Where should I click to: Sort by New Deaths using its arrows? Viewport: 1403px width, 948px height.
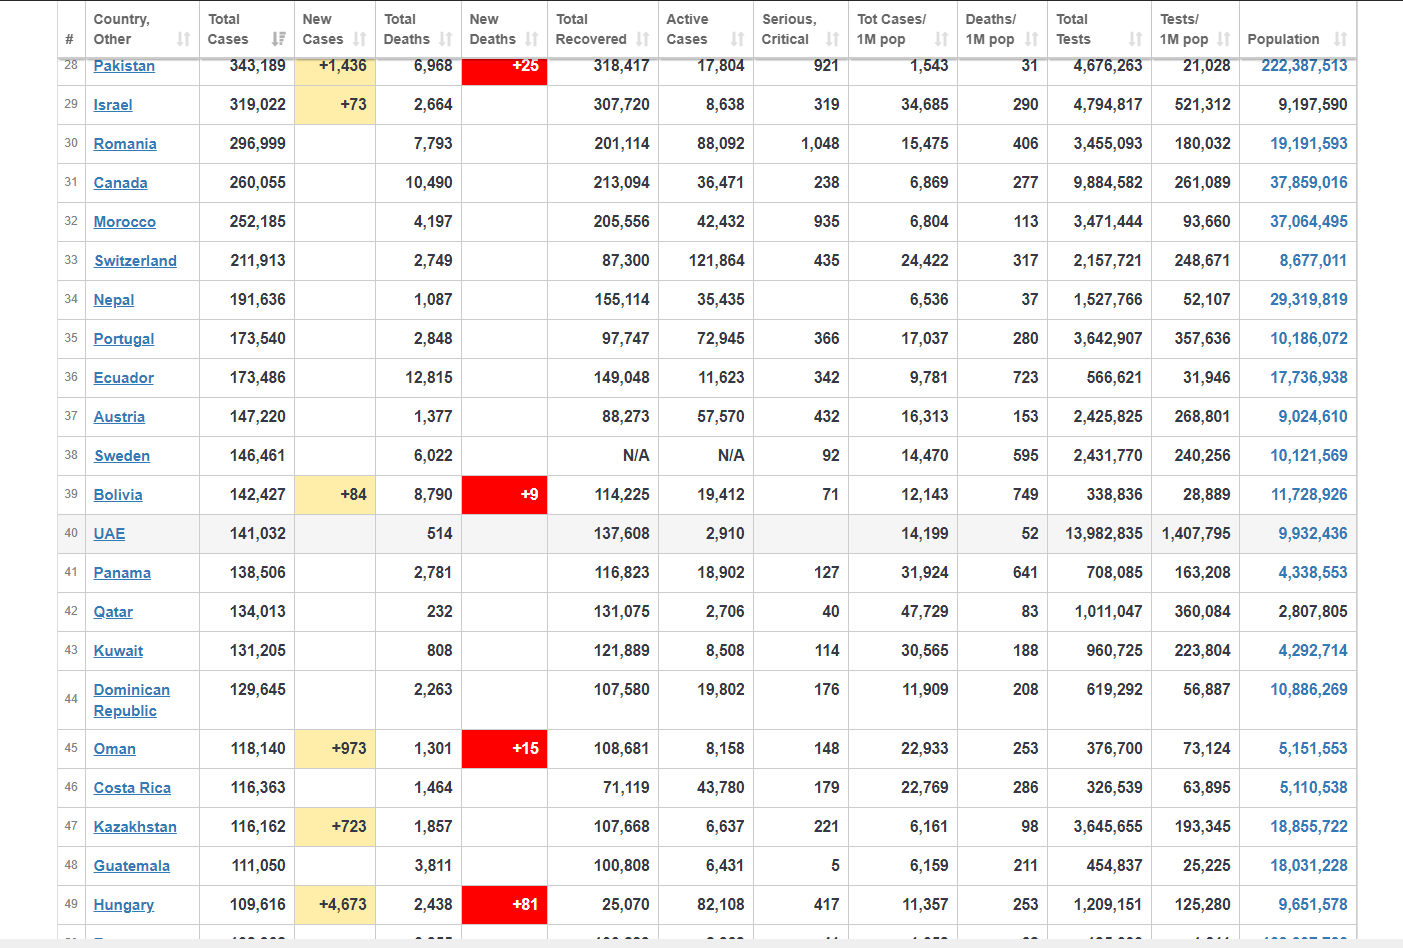click(532, 39)
